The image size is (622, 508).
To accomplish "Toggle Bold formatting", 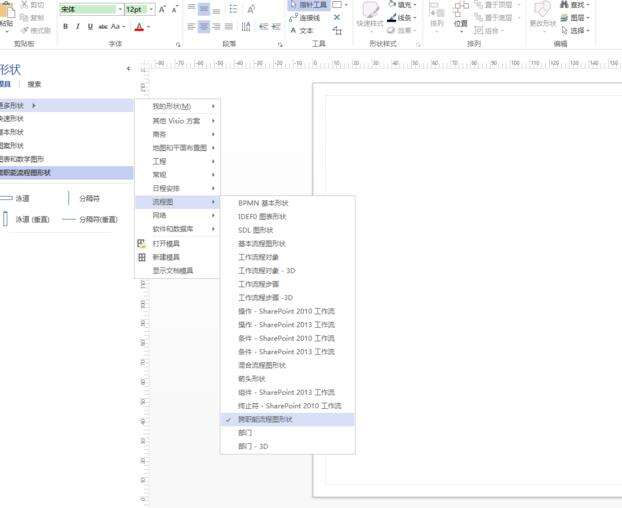I will (65, 27).
